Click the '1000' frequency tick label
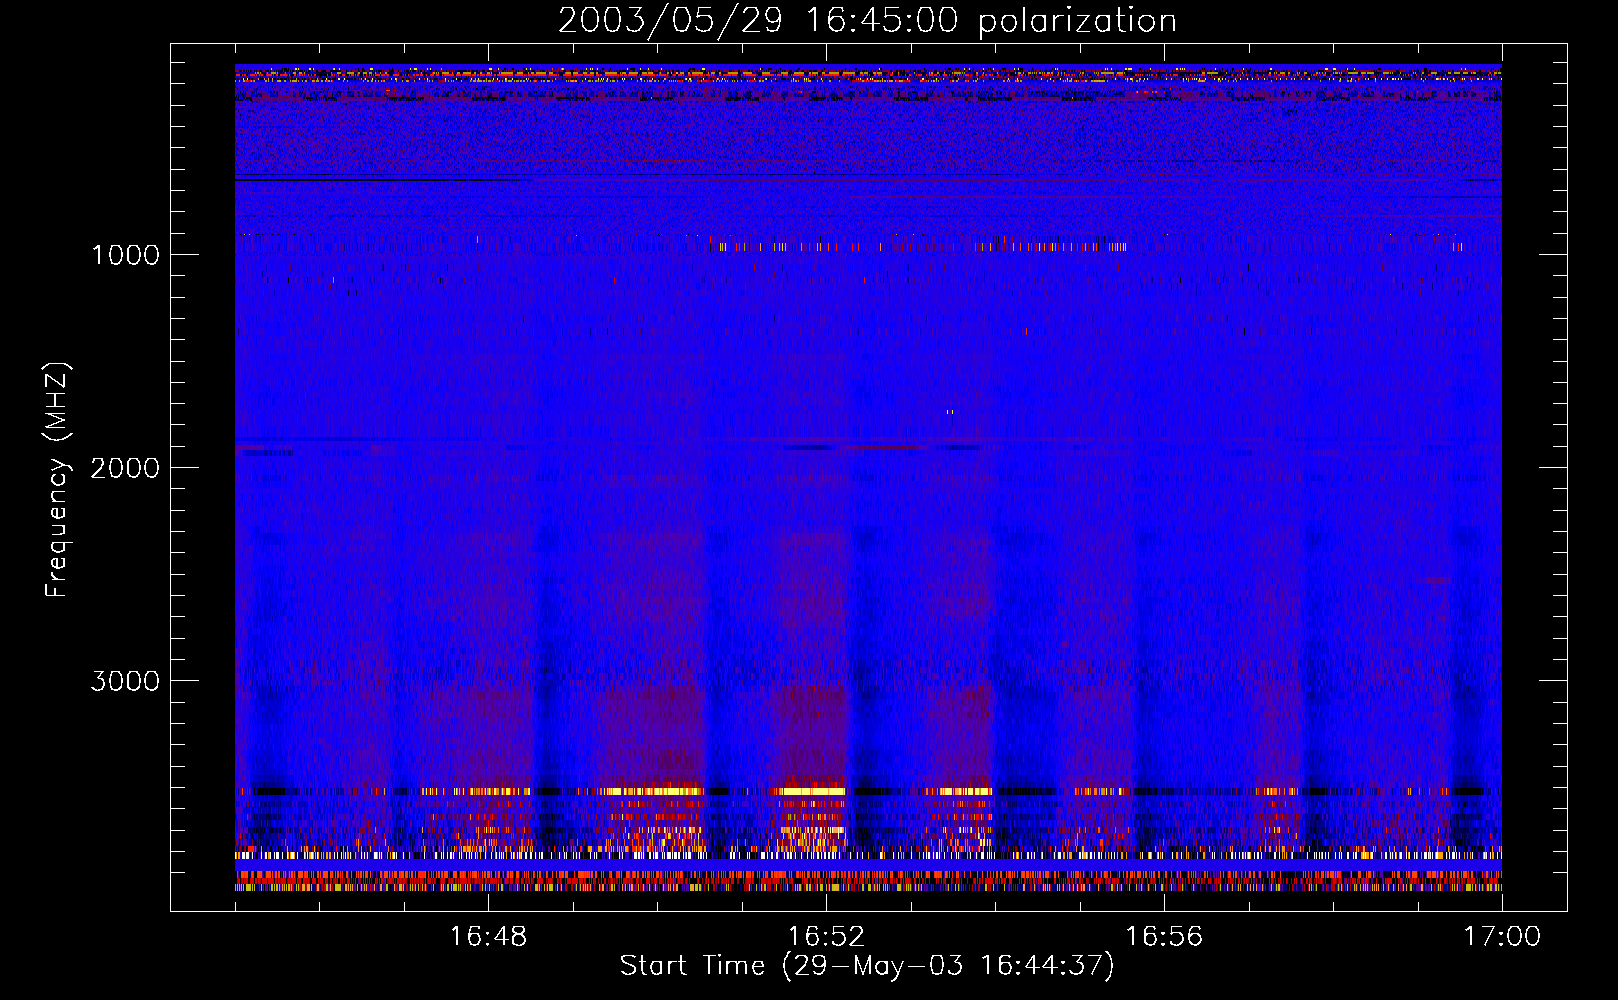Image resolution: width=1618 pixels, height=1000 pixels. (x=126, y=255)
